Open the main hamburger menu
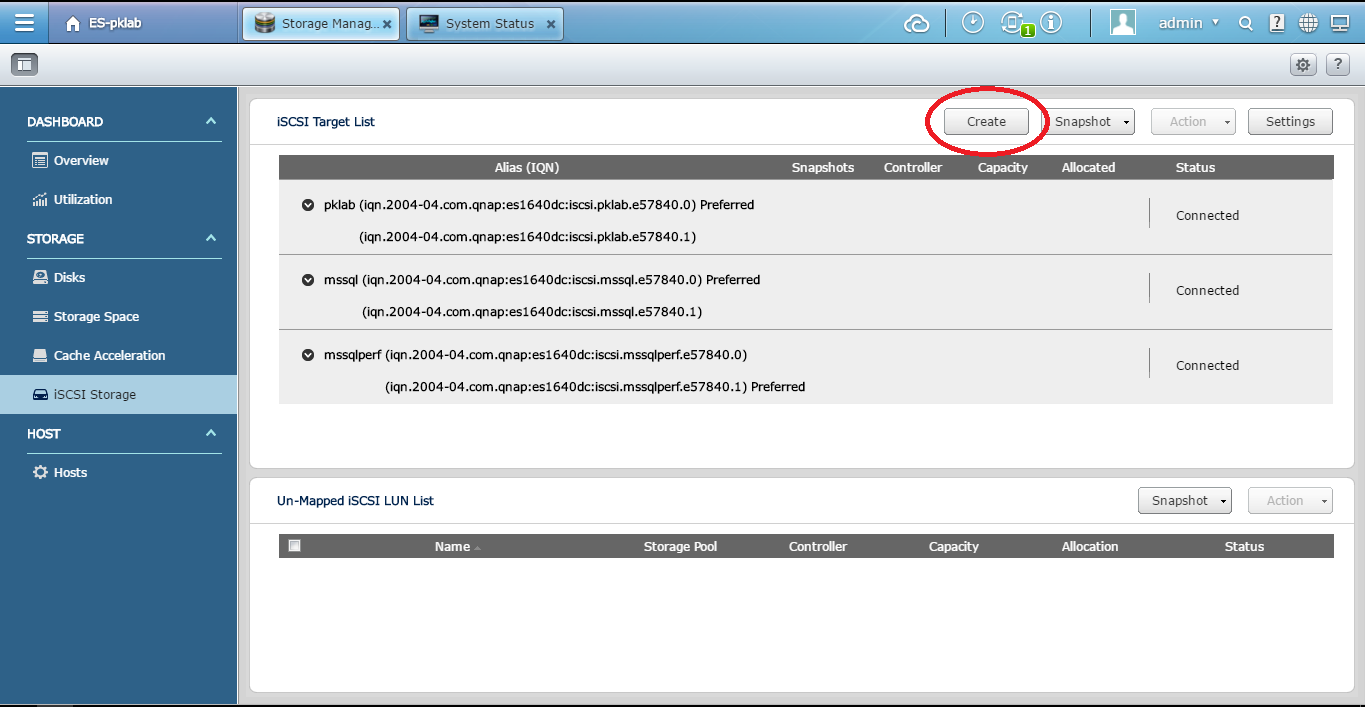Screen dimensions: 1365x707 24,23
